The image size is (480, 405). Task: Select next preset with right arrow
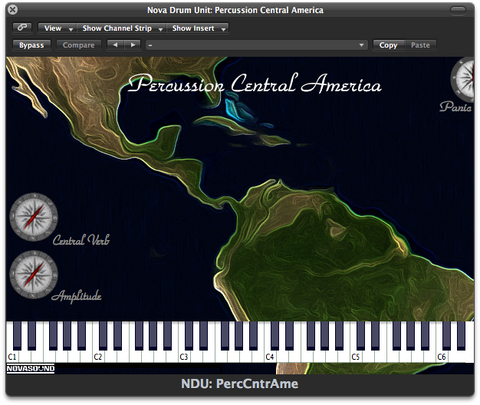tap(133, 45)
